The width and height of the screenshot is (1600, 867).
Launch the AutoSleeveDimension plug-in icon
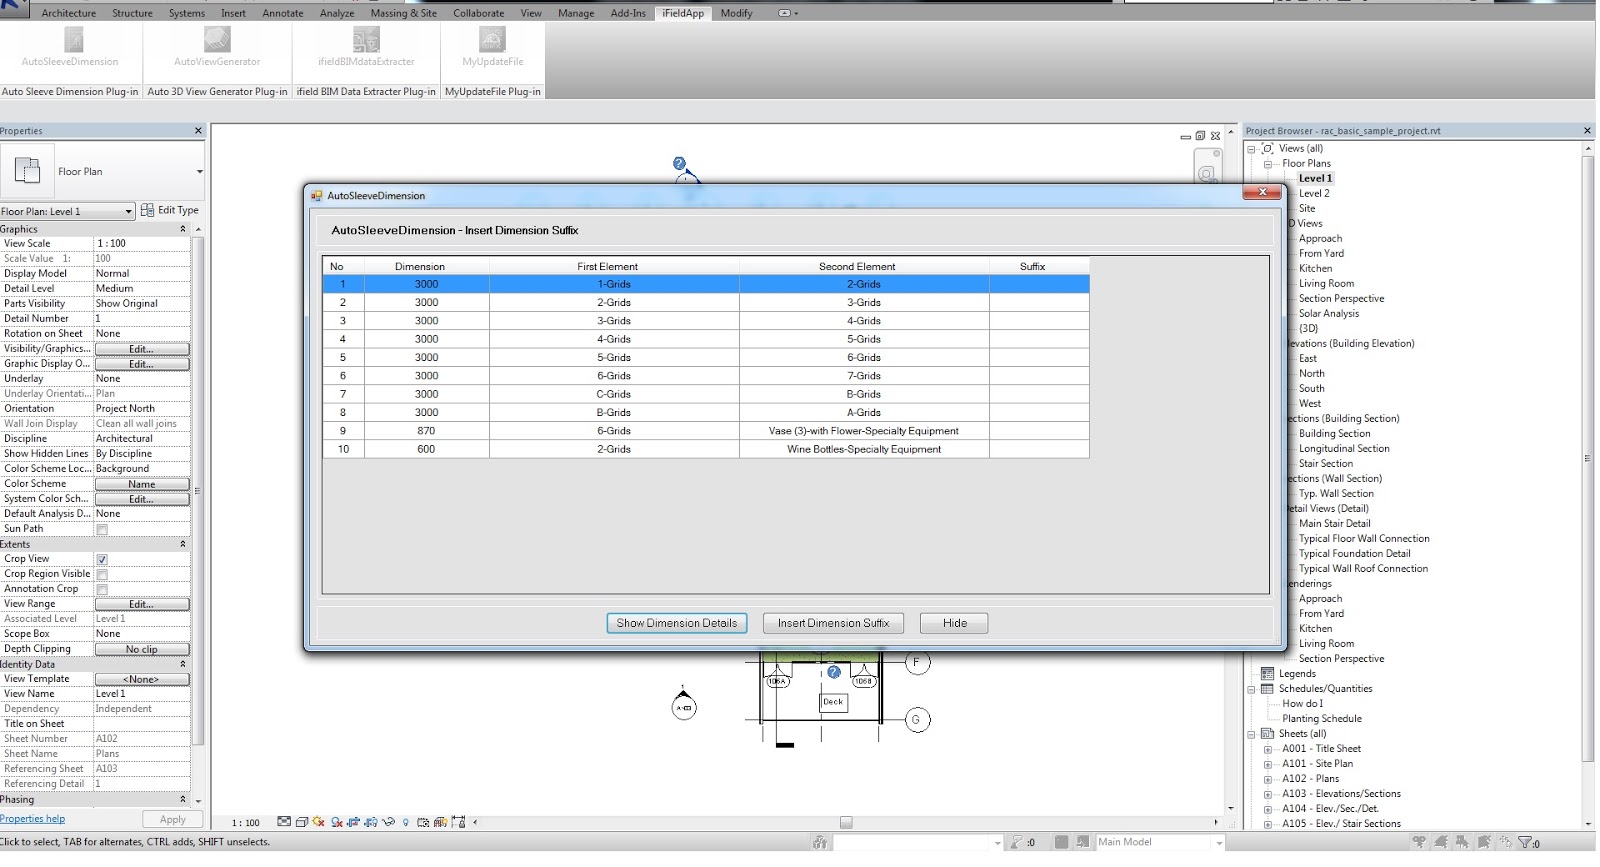tap(74, 39)
